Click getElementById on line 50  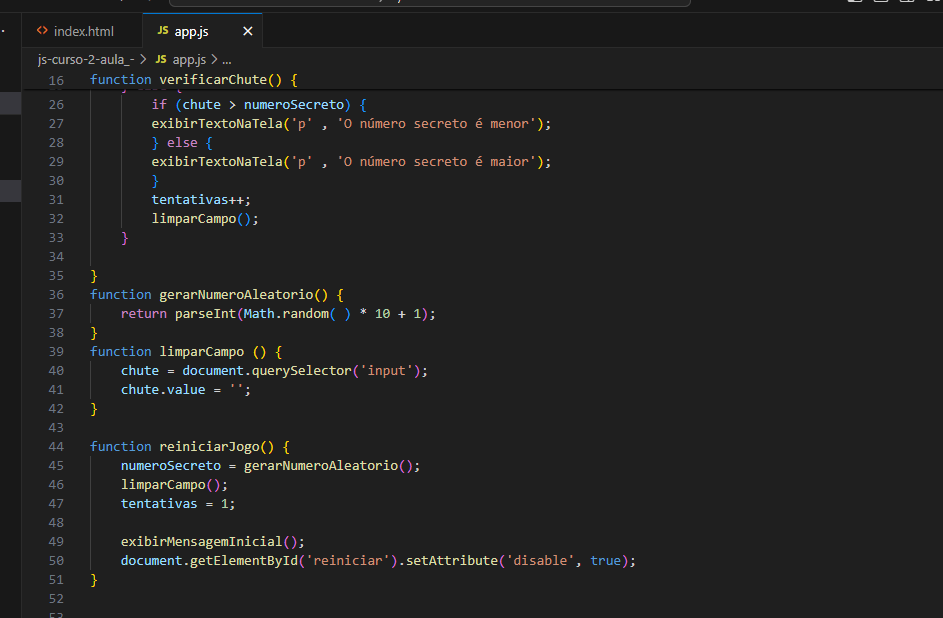[x=244, y=561]
